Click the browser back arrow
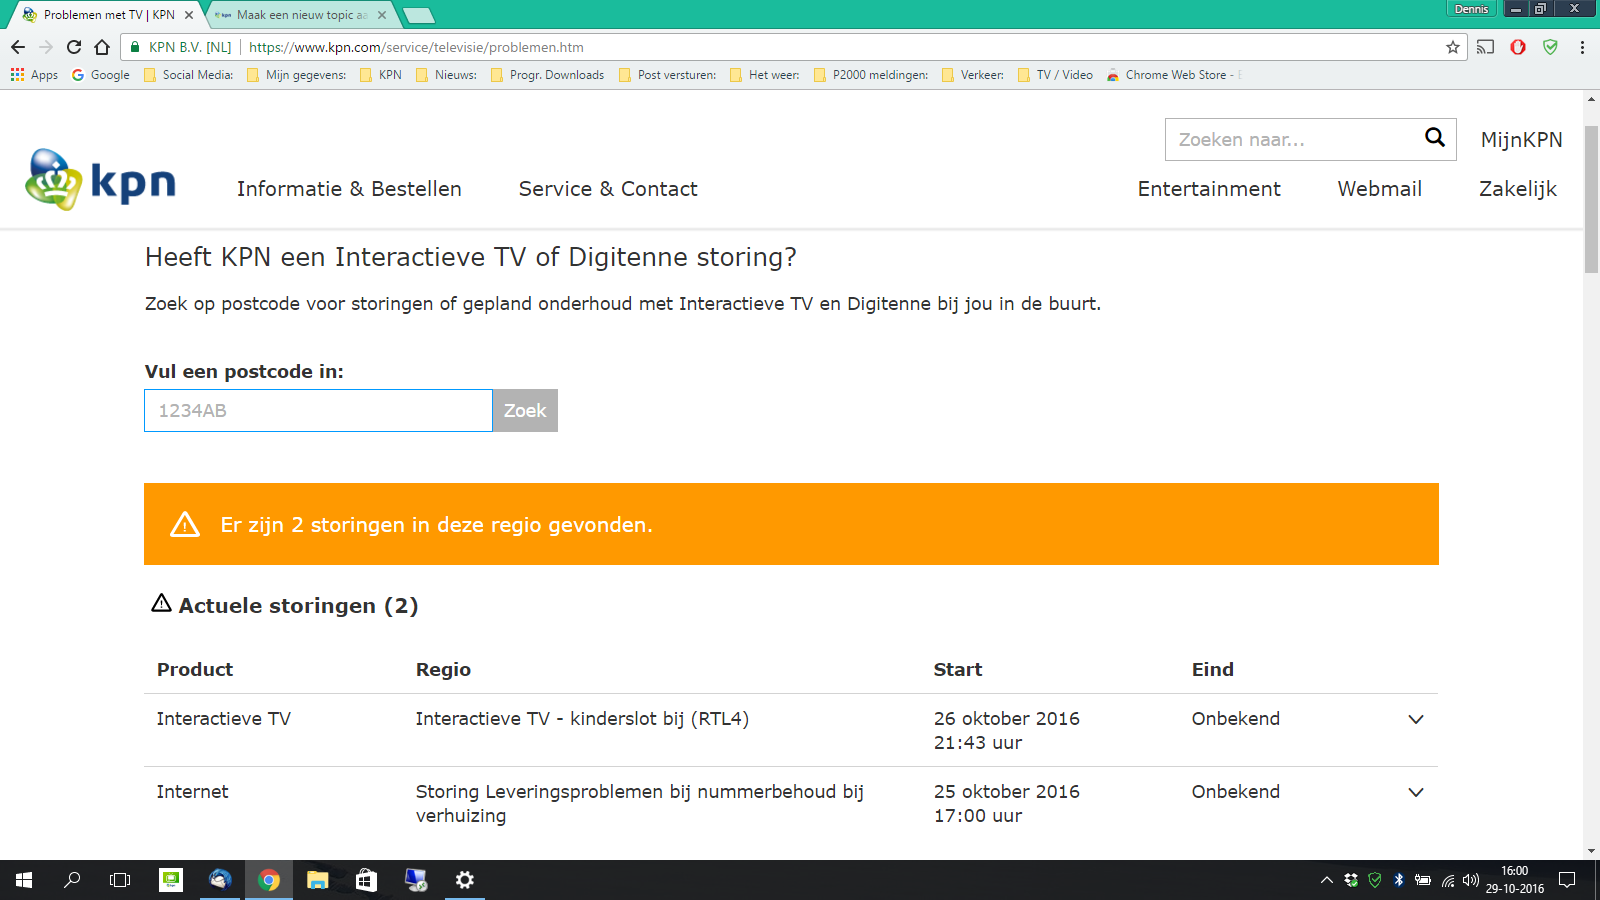Image resolution: width=1600 pixels, height=900 pixels. [x=18, y=47]
